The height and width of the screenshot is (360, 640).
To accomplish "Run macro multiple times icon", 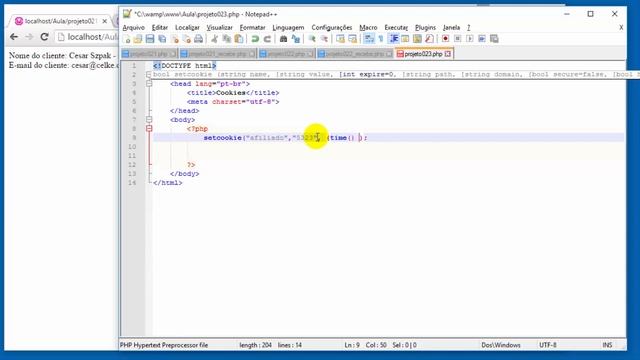I will pos(482,39).
